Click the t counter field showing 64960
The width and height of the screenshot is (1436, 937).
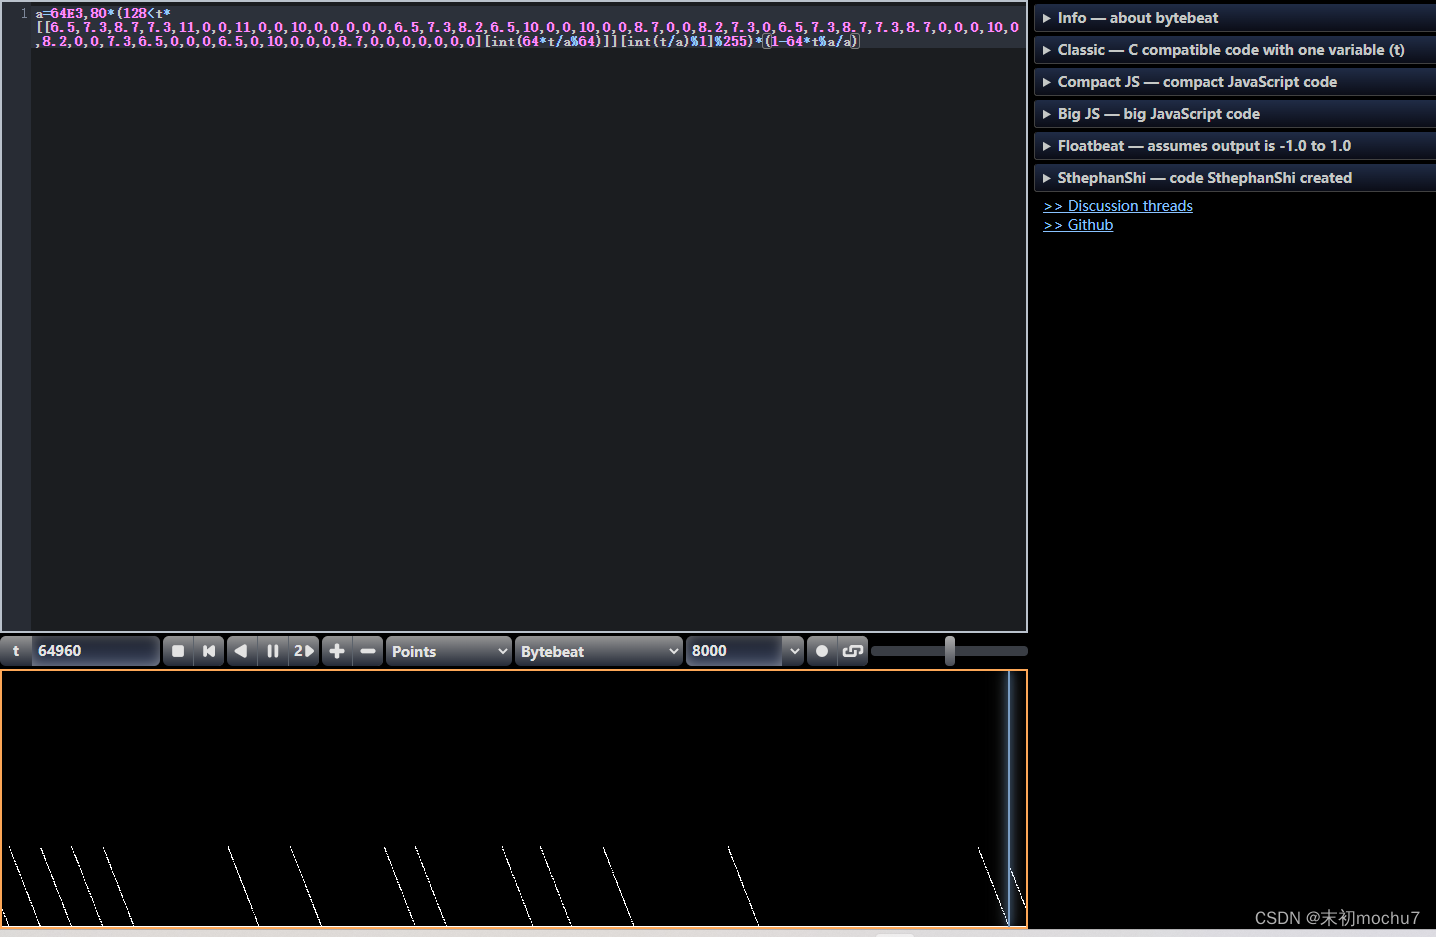point(96,651)
